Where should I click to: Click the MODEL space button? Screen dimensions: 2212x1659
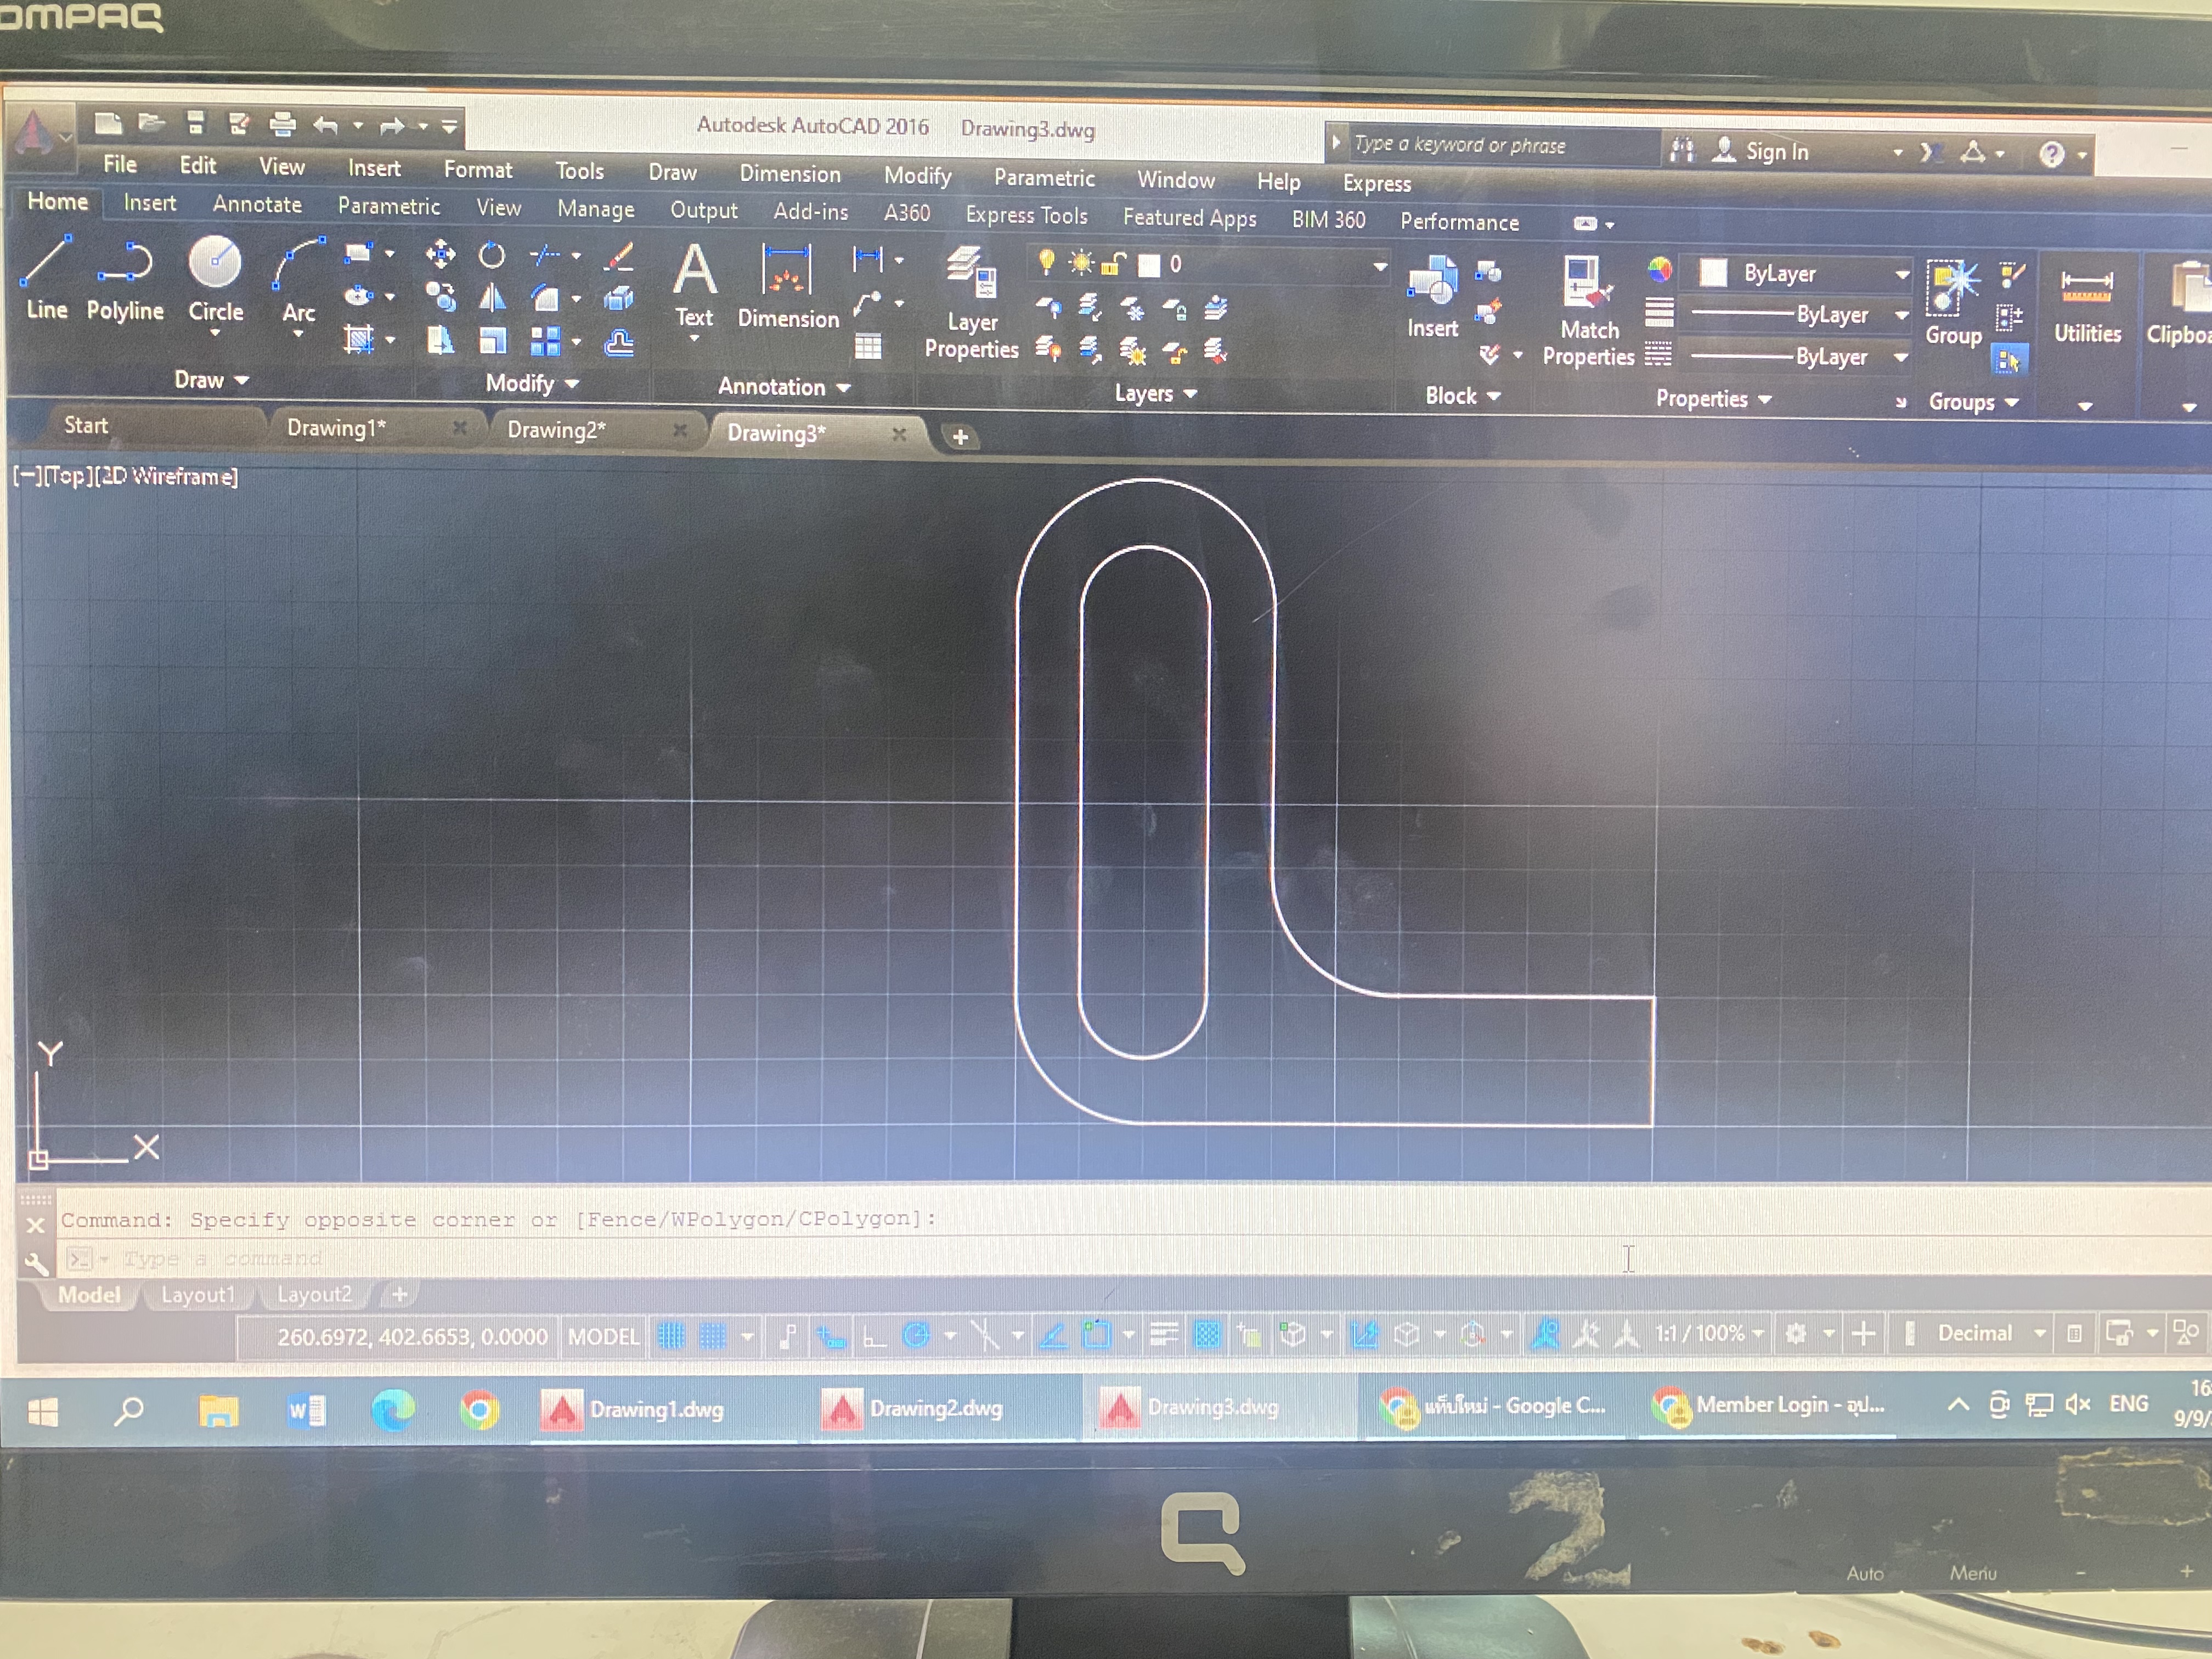pyautogui.click(x=603, y=1336)
